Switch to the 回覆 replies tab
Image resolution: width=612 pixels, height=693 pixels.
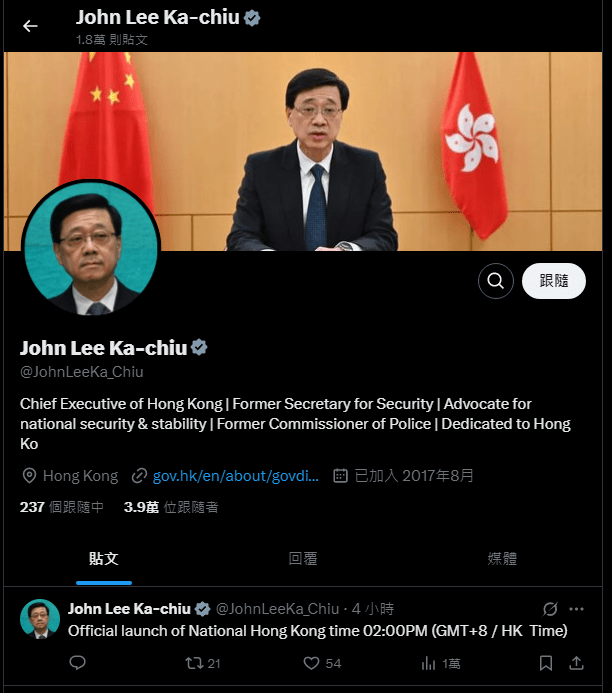click(x=303, y=559)
